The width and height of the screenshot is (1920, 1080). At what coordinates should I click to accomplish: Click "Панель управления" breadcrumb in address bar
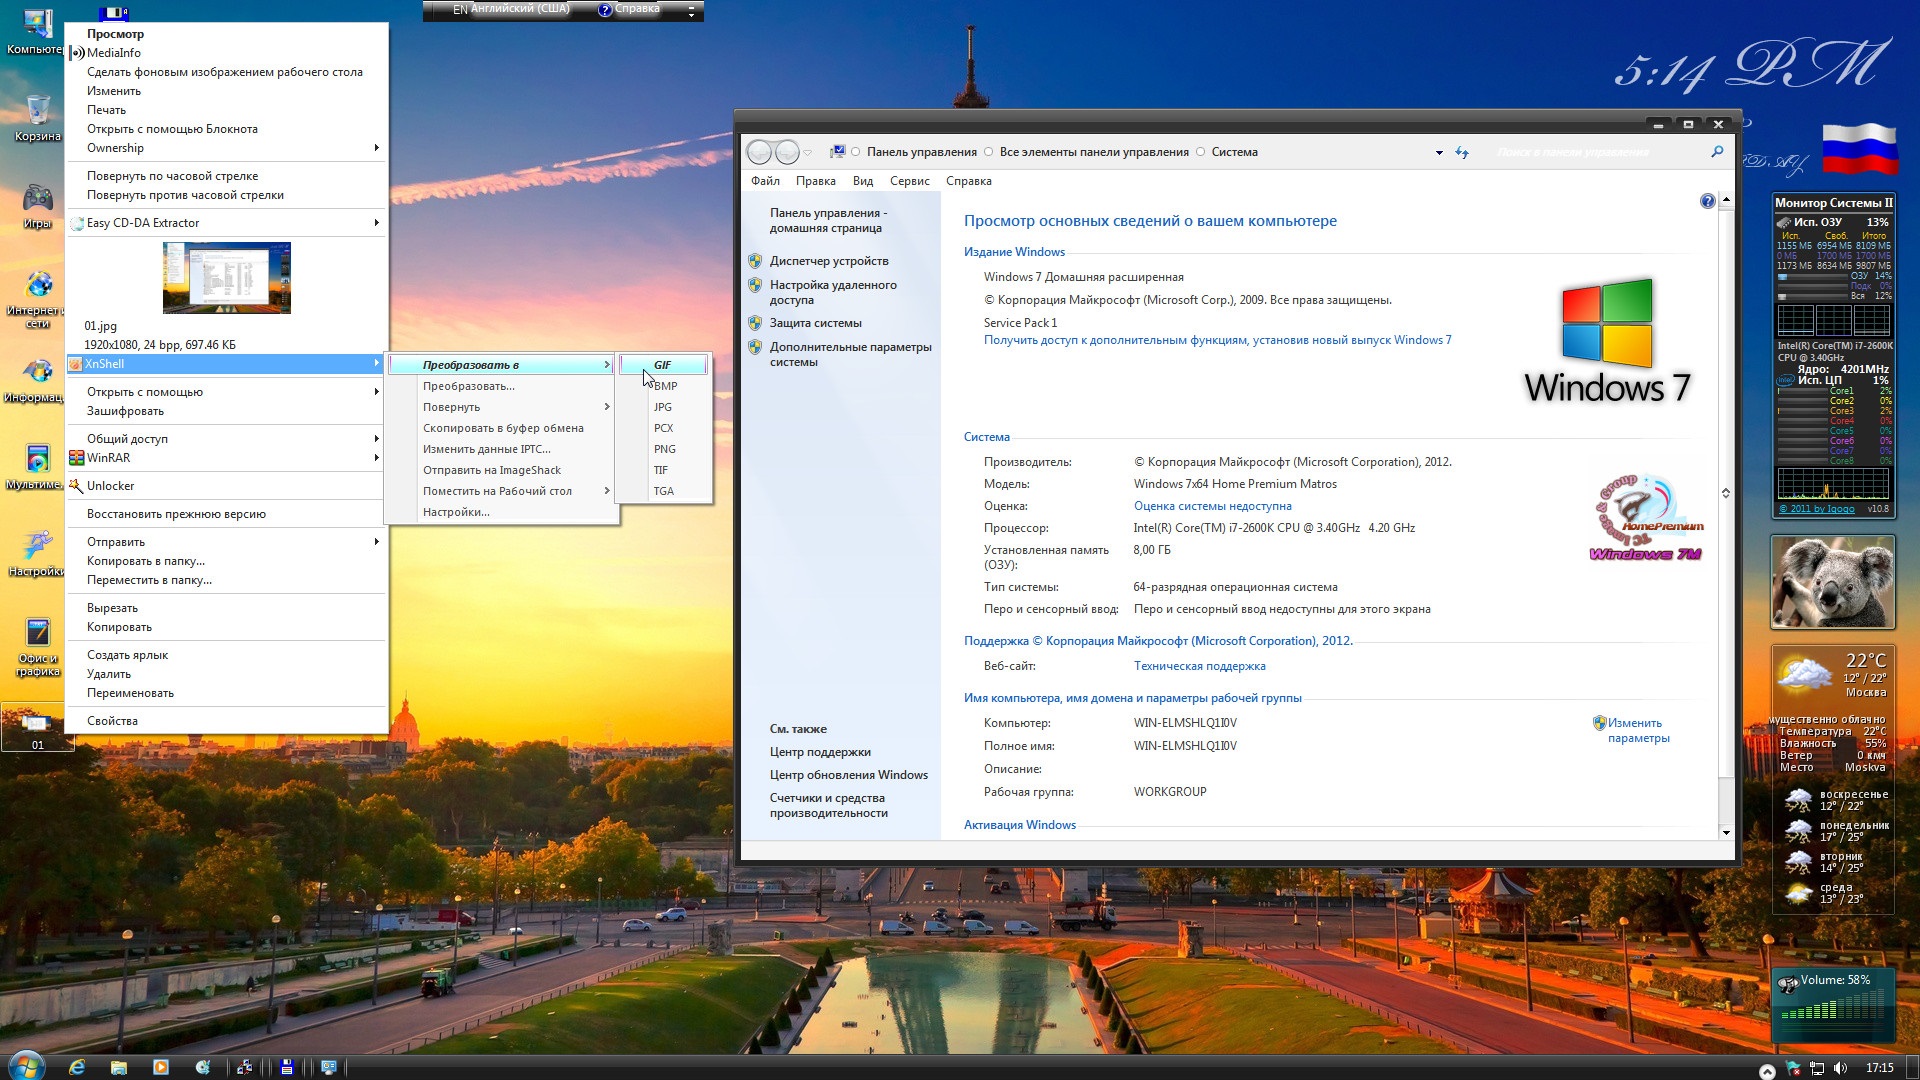click(921, 152)
